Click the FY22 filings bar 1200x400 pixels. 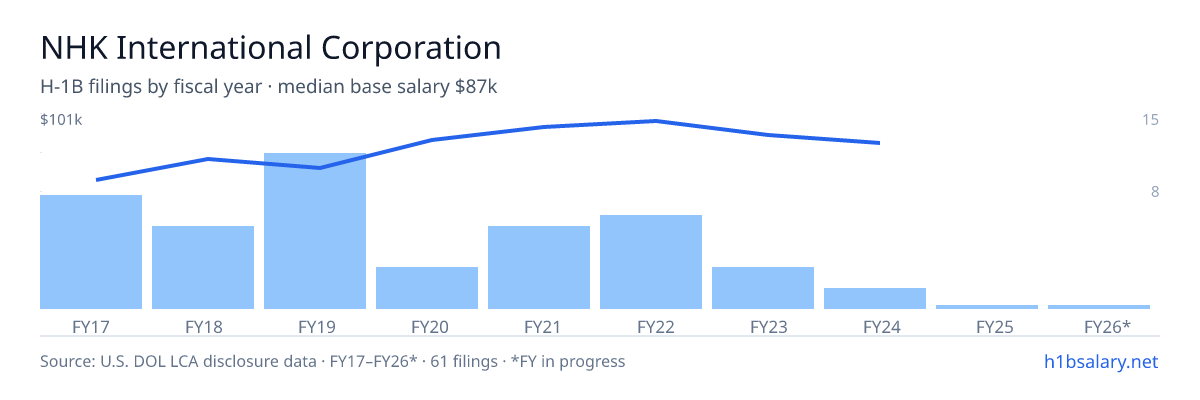click(x=651, y=262)
